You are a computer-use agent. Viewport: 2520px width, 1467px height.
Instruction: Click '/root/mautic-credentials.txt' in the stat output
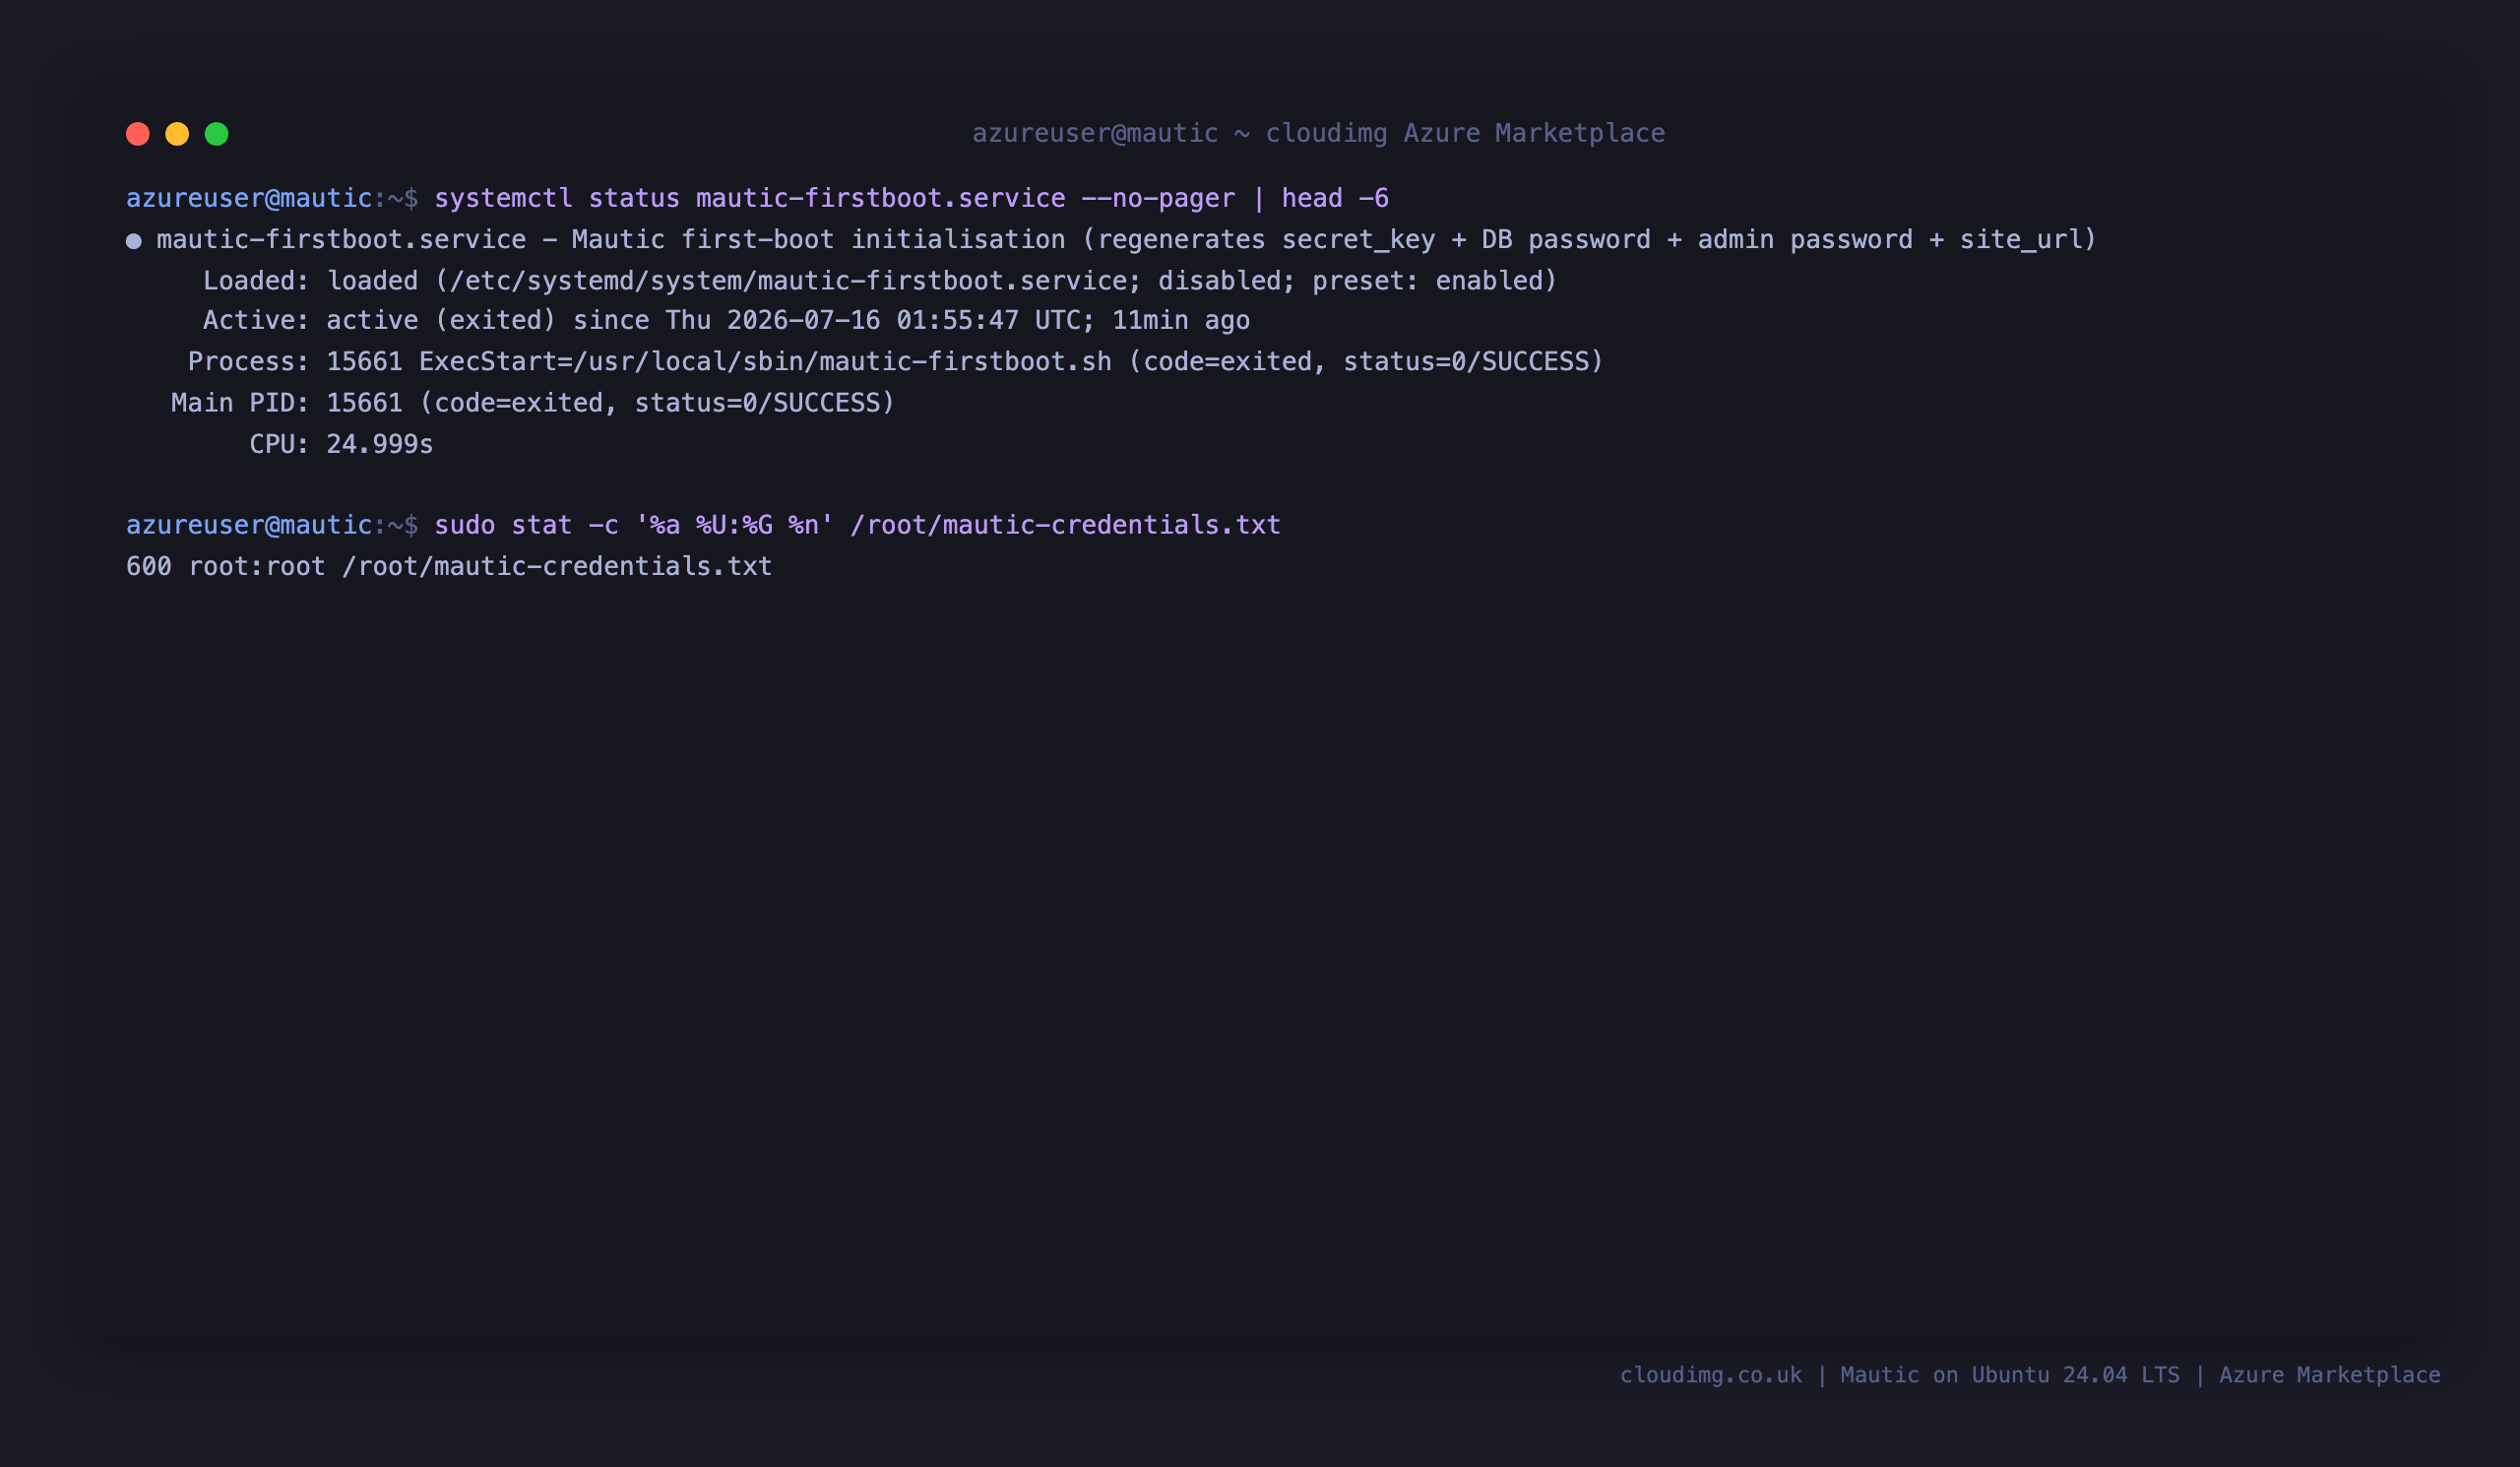coord(557,566)
